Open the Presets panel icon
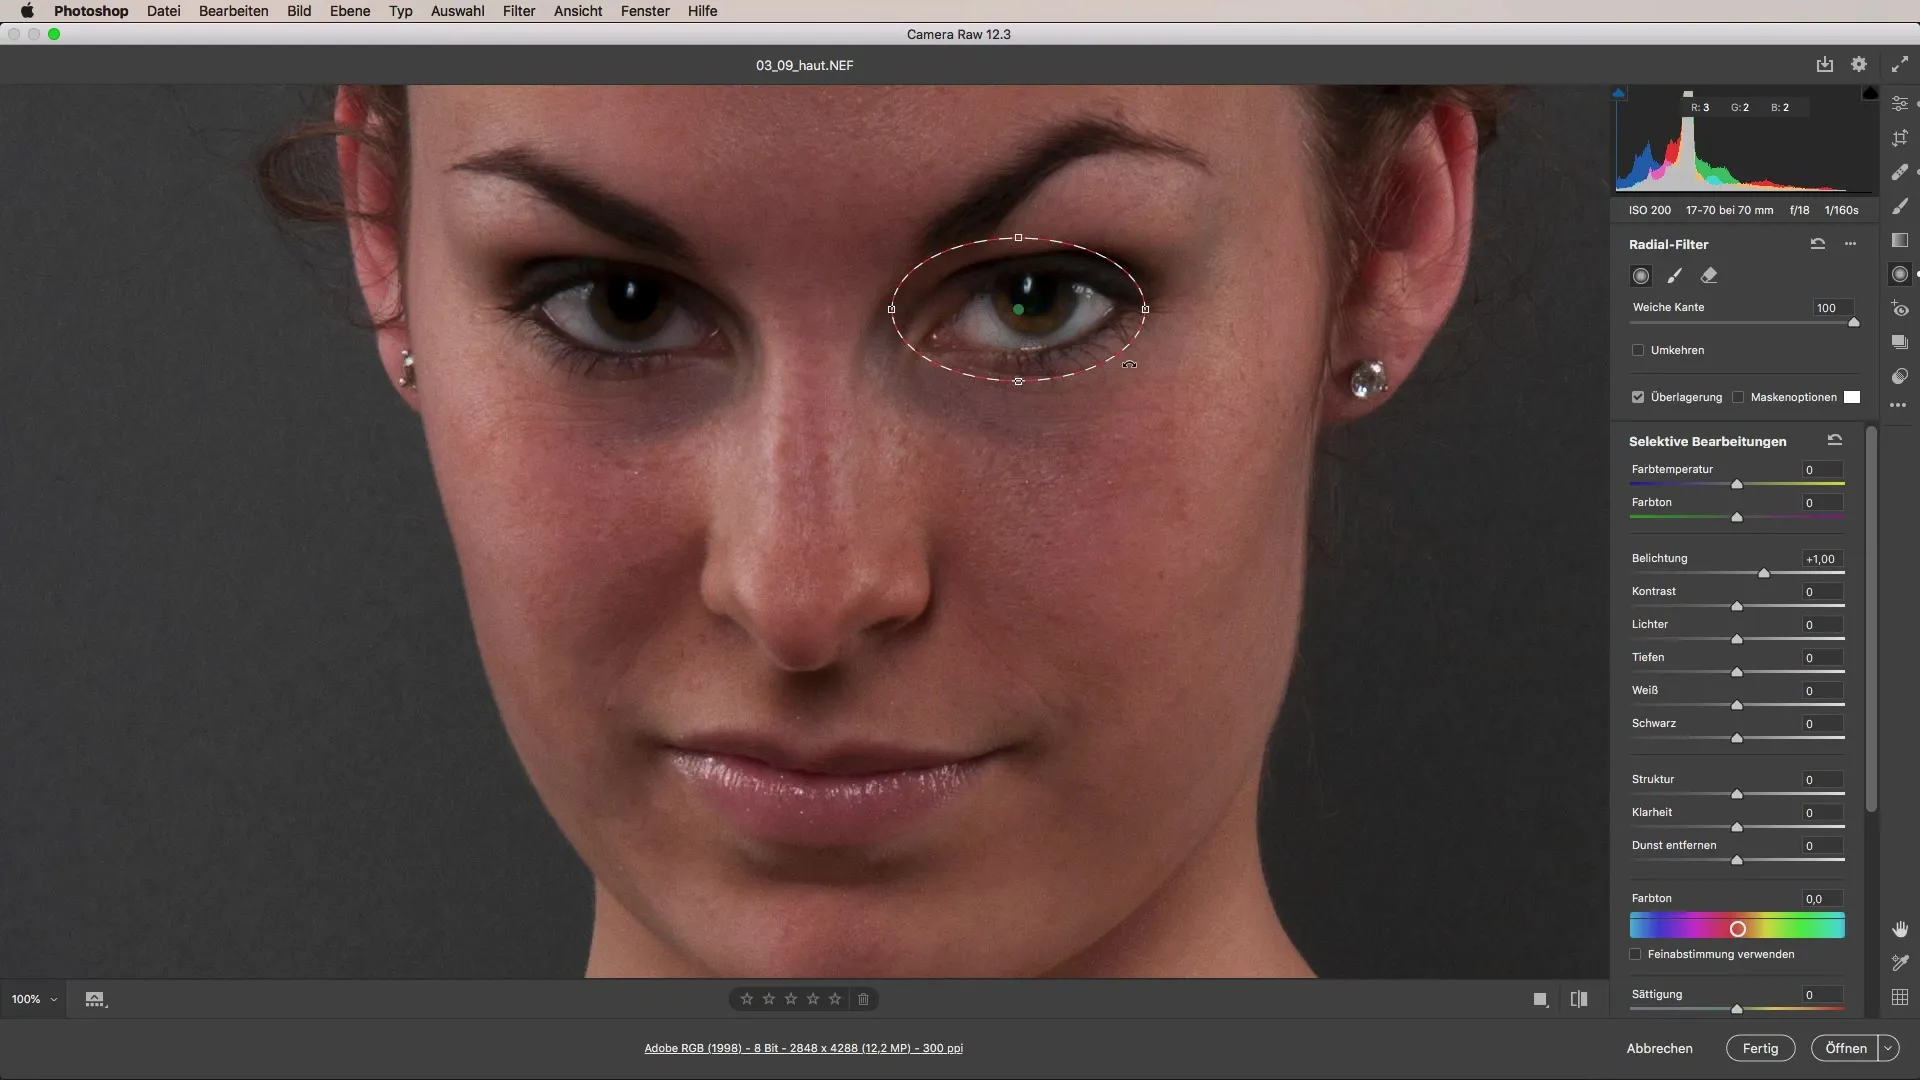 click(1900, 376)
